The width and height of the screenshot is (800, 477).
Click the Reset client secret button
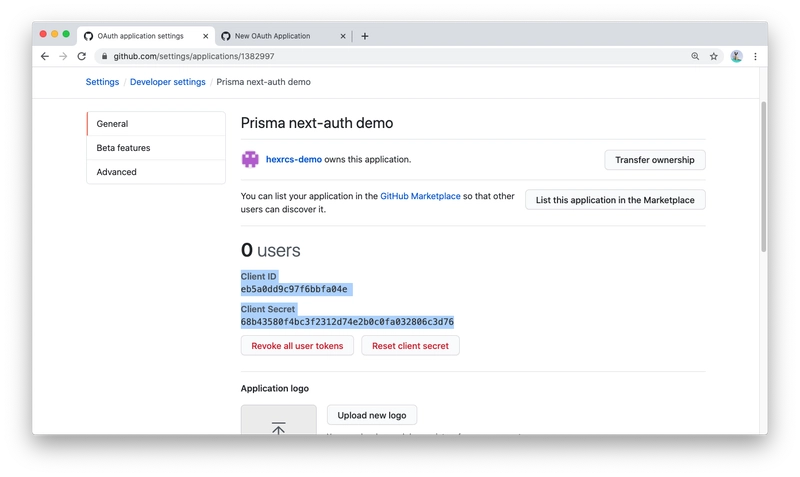tap(410, 346)
